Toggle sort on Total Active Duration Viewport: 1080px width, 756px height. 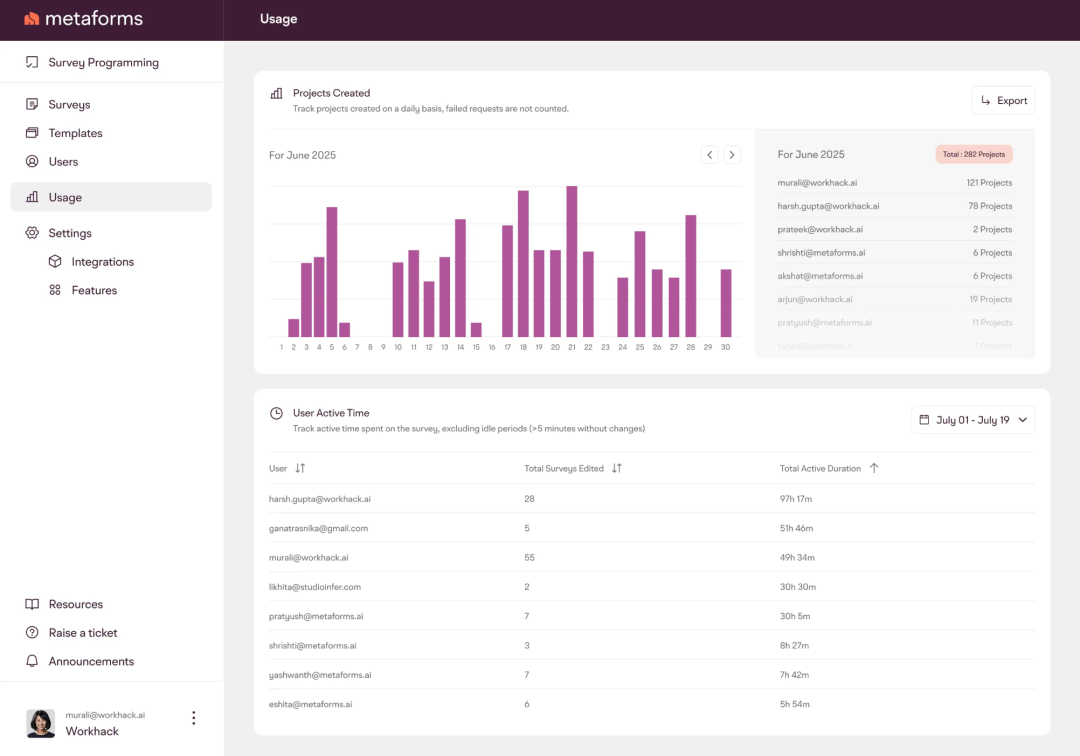pyautogui.click(x=874, y=468)
